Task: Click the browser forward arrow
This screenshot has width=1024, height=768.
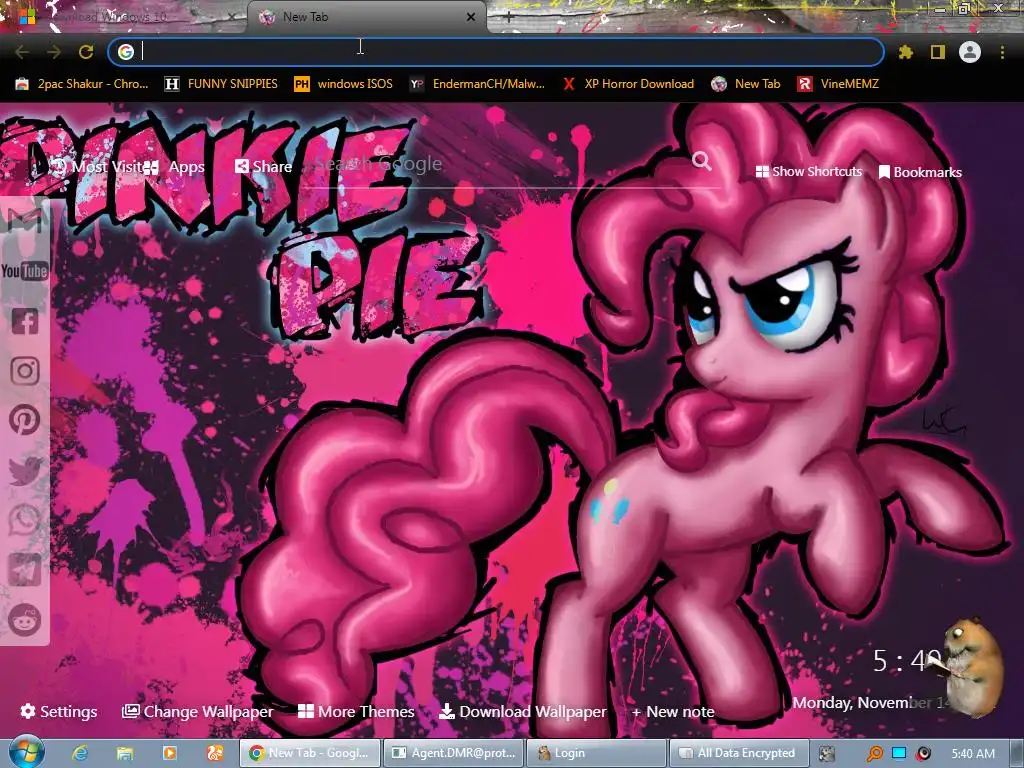Action: [x=54, y=52]
